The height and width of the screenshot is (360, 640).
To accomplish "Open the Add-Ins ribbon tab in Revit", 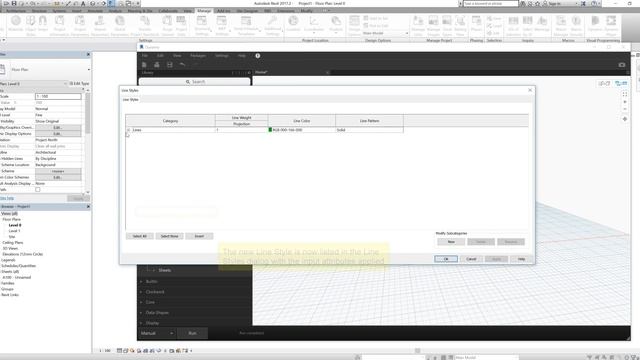I will pyautogui.click(x=223, y=11).
